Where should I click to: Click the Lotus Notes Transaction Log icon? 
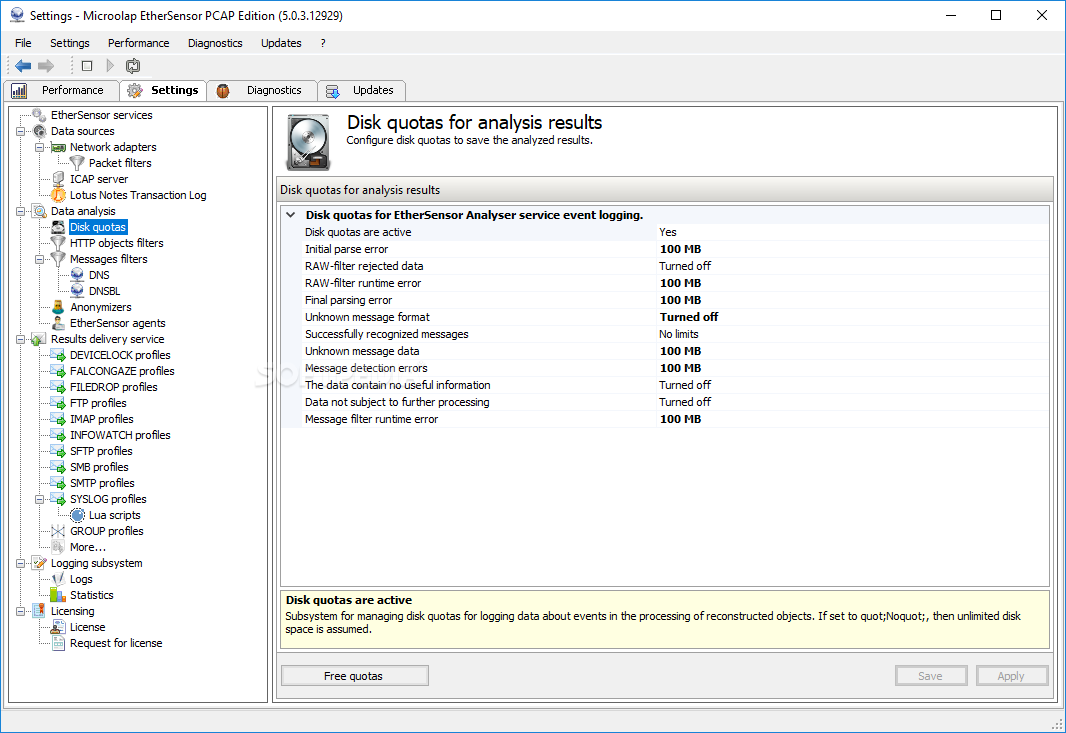point(58,195)
